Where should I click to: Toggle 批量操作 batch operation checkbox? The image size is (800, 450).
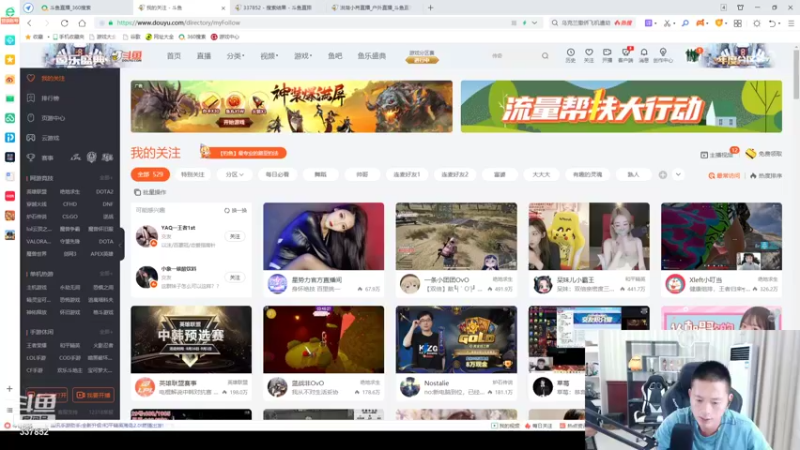[150, 192]
